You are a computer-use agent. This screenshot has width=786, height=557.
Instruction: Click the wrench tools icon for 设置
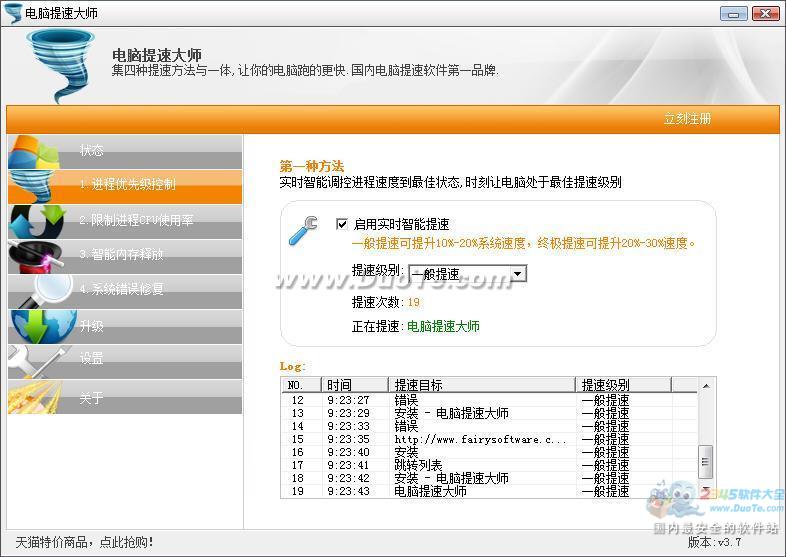point(39,361)
